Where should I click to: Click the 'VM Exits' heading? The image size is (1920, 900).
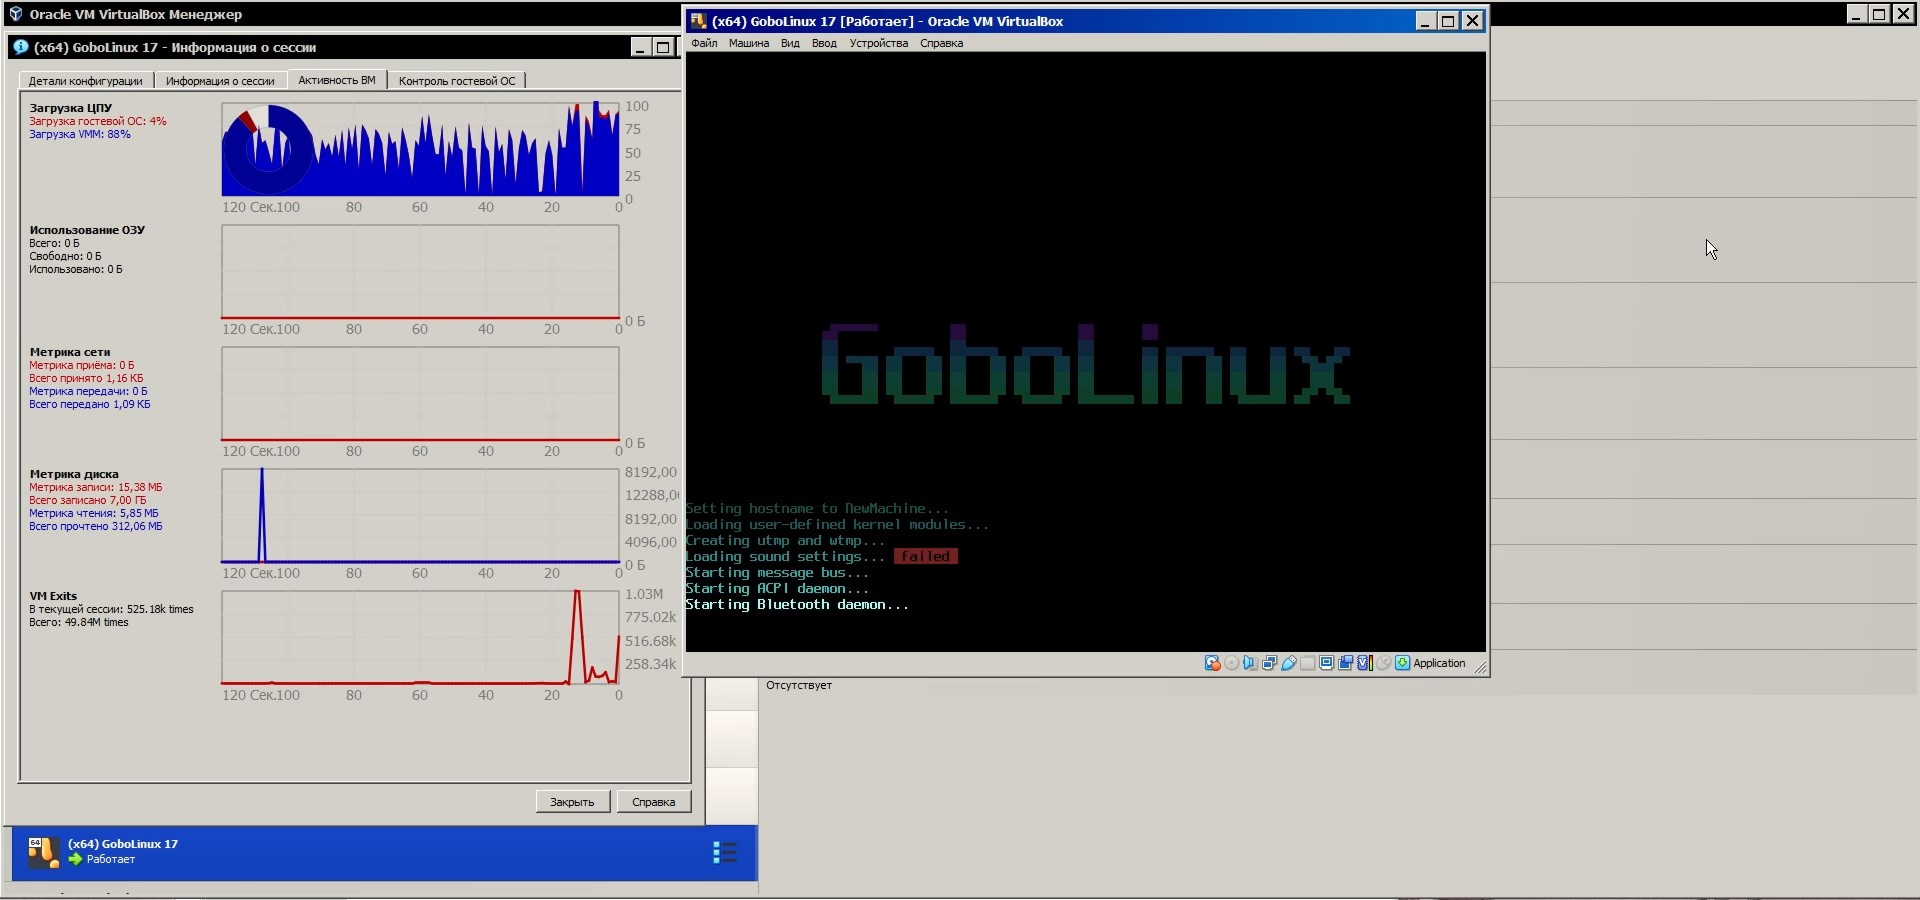click(53, 596)
